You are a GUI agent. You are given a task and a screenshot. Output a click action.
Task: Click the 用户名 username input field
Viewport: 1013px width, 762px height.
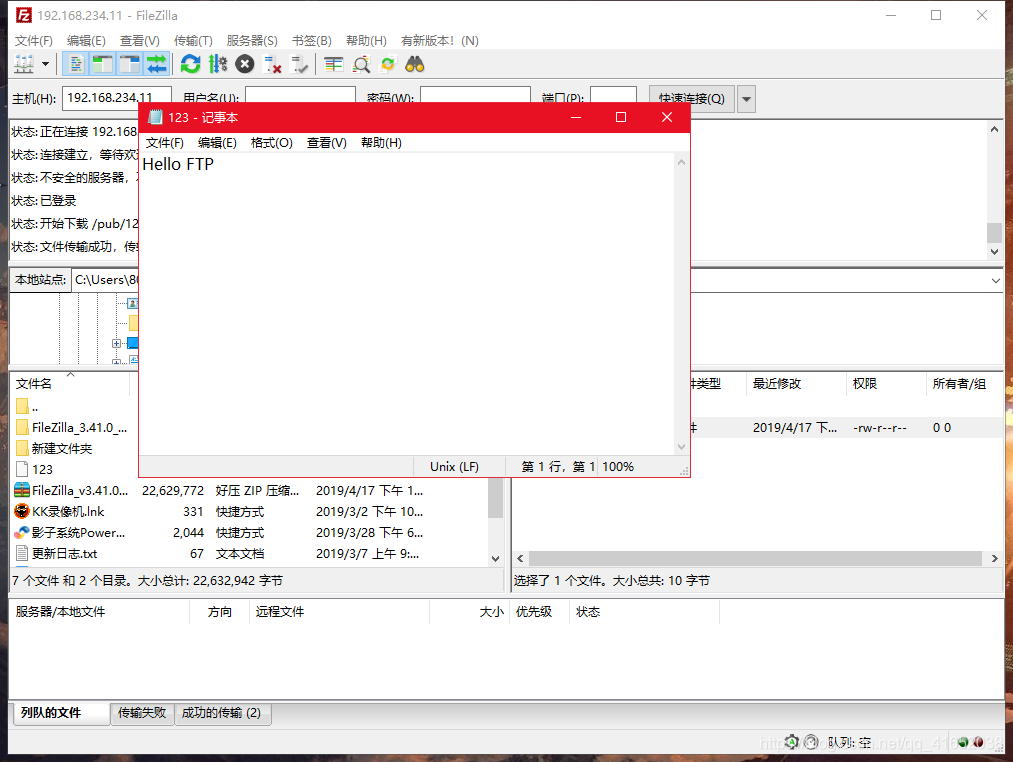[300, 95]
